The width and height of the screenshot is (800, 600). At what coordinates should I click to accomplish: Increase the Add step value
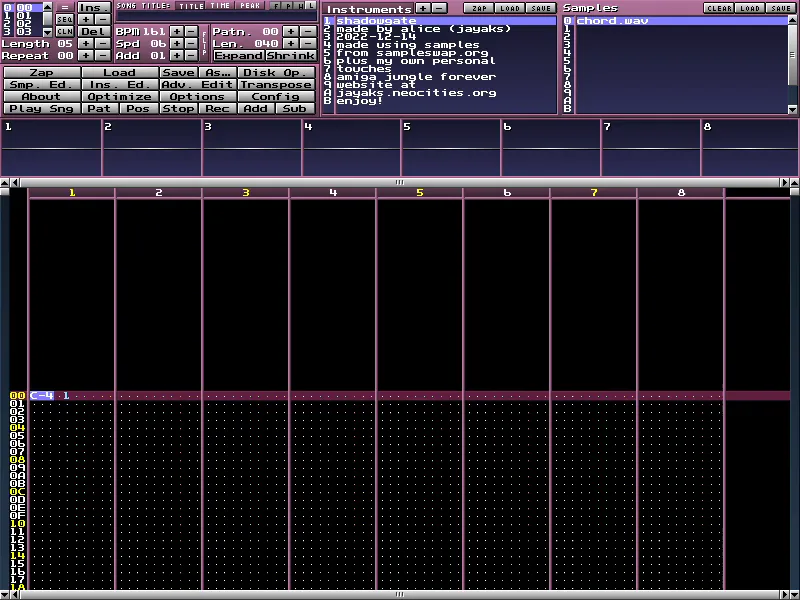pos(177,55)
